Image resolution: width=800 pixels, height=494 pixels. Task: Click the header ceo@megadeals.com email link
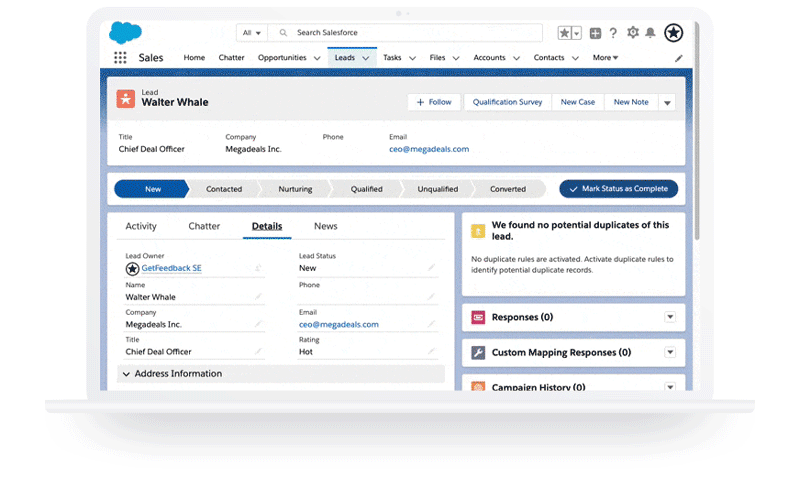[x=429, y=149]
